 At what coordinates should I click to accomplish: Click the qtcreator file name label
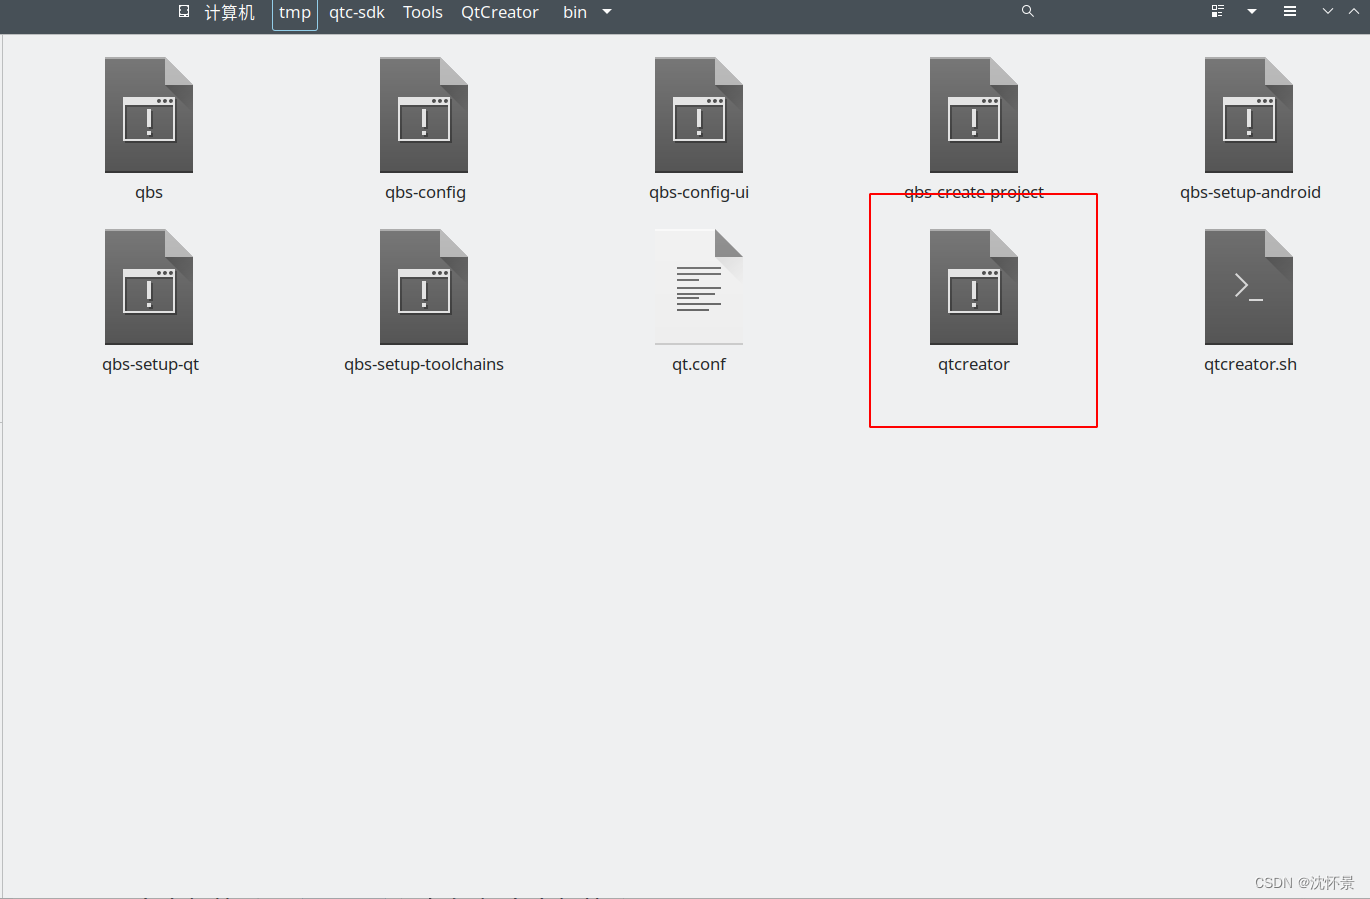(974, 364)
